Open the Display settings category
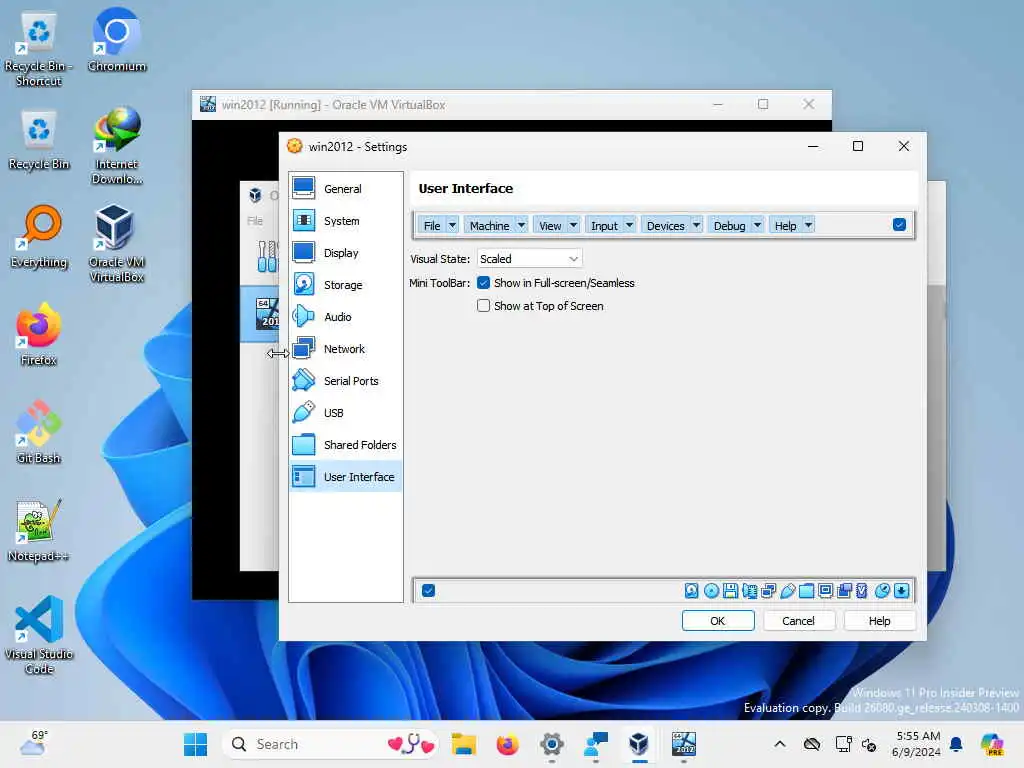Viewport: 1024px width, 768px height. pos(345,253)
